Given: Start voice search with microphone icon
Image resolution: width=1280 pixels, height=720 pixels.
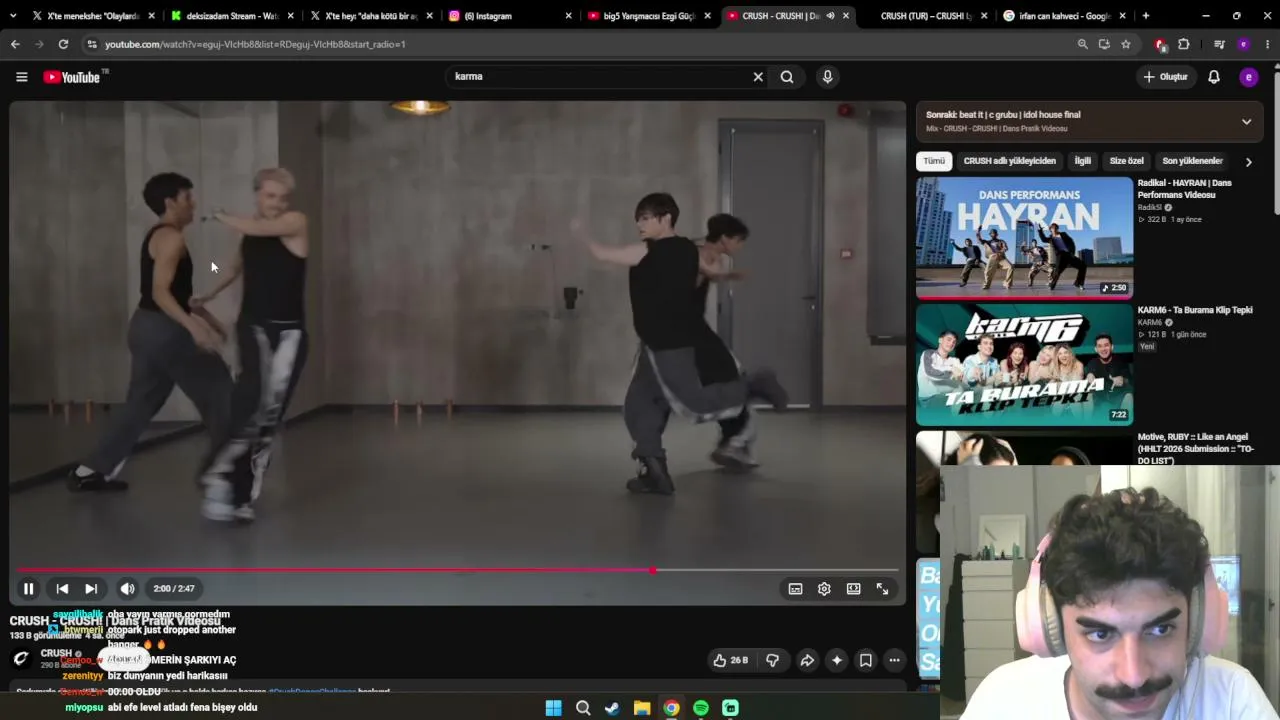Looking at the screenshot, I should coord(827,77).
